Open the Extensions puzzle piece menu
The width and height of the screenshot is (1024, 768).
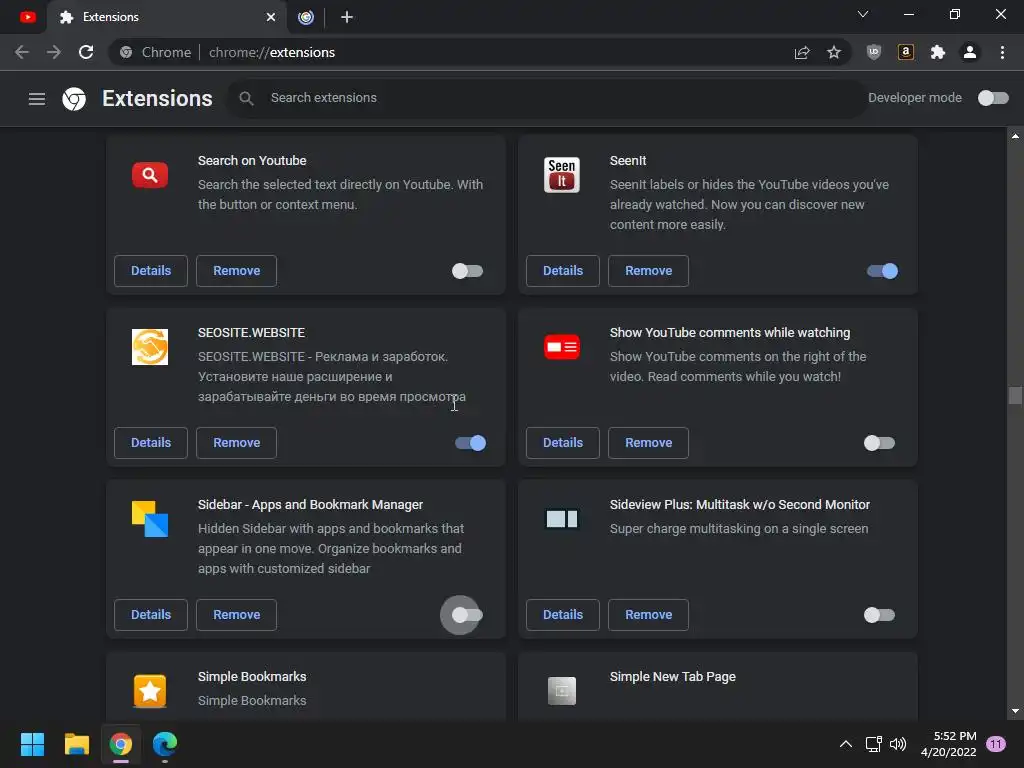(x=938, y=52)
